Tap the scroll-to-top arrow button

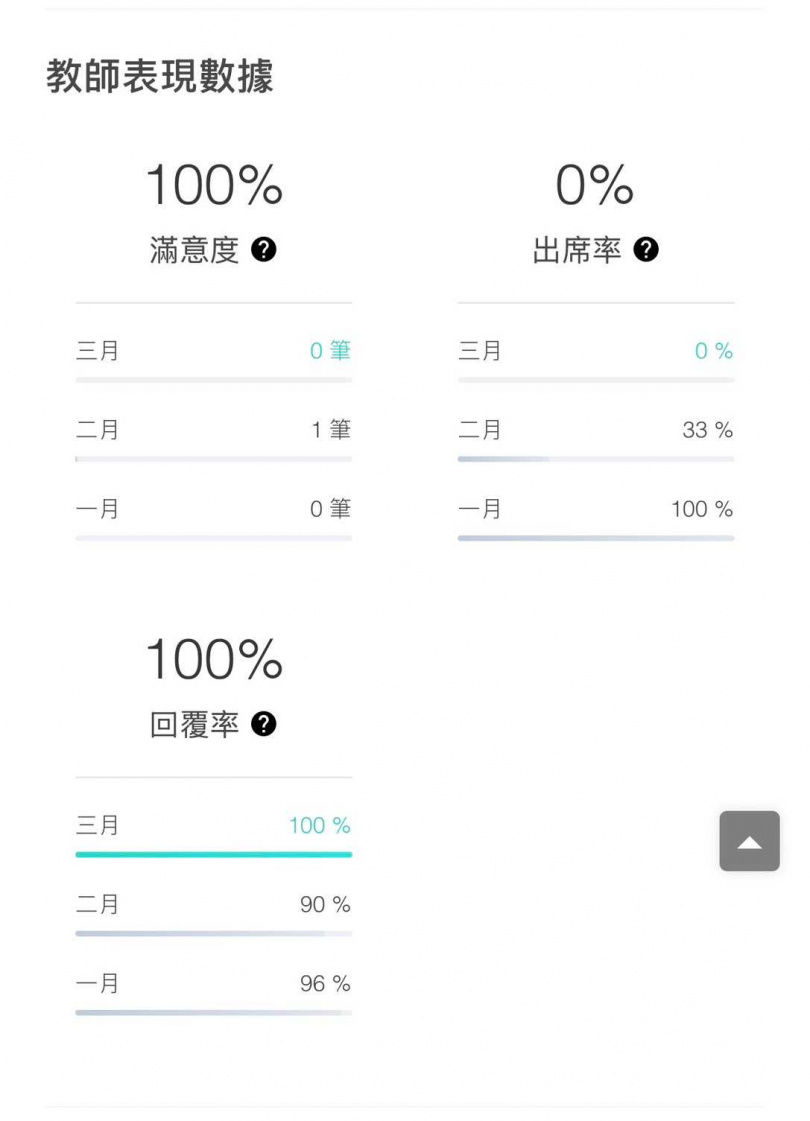tap(749, 841)
